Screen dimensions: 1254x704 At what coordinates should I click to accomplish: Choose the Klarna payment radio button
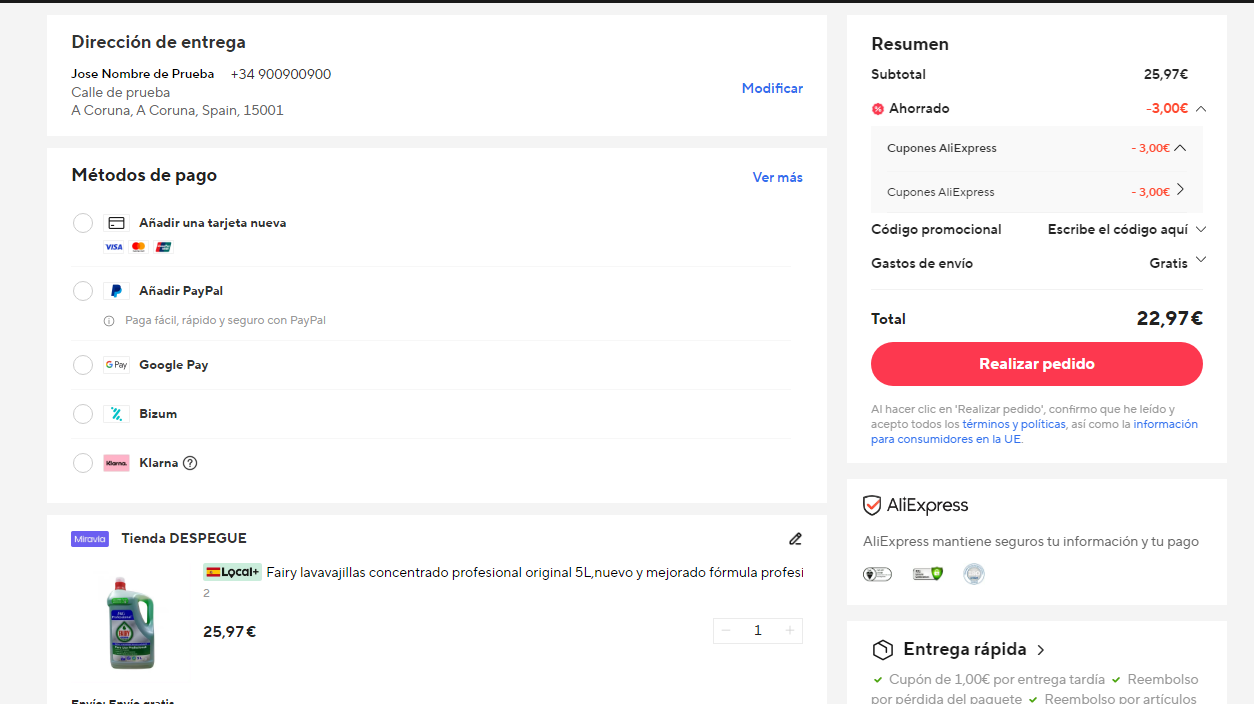[83, 463]
